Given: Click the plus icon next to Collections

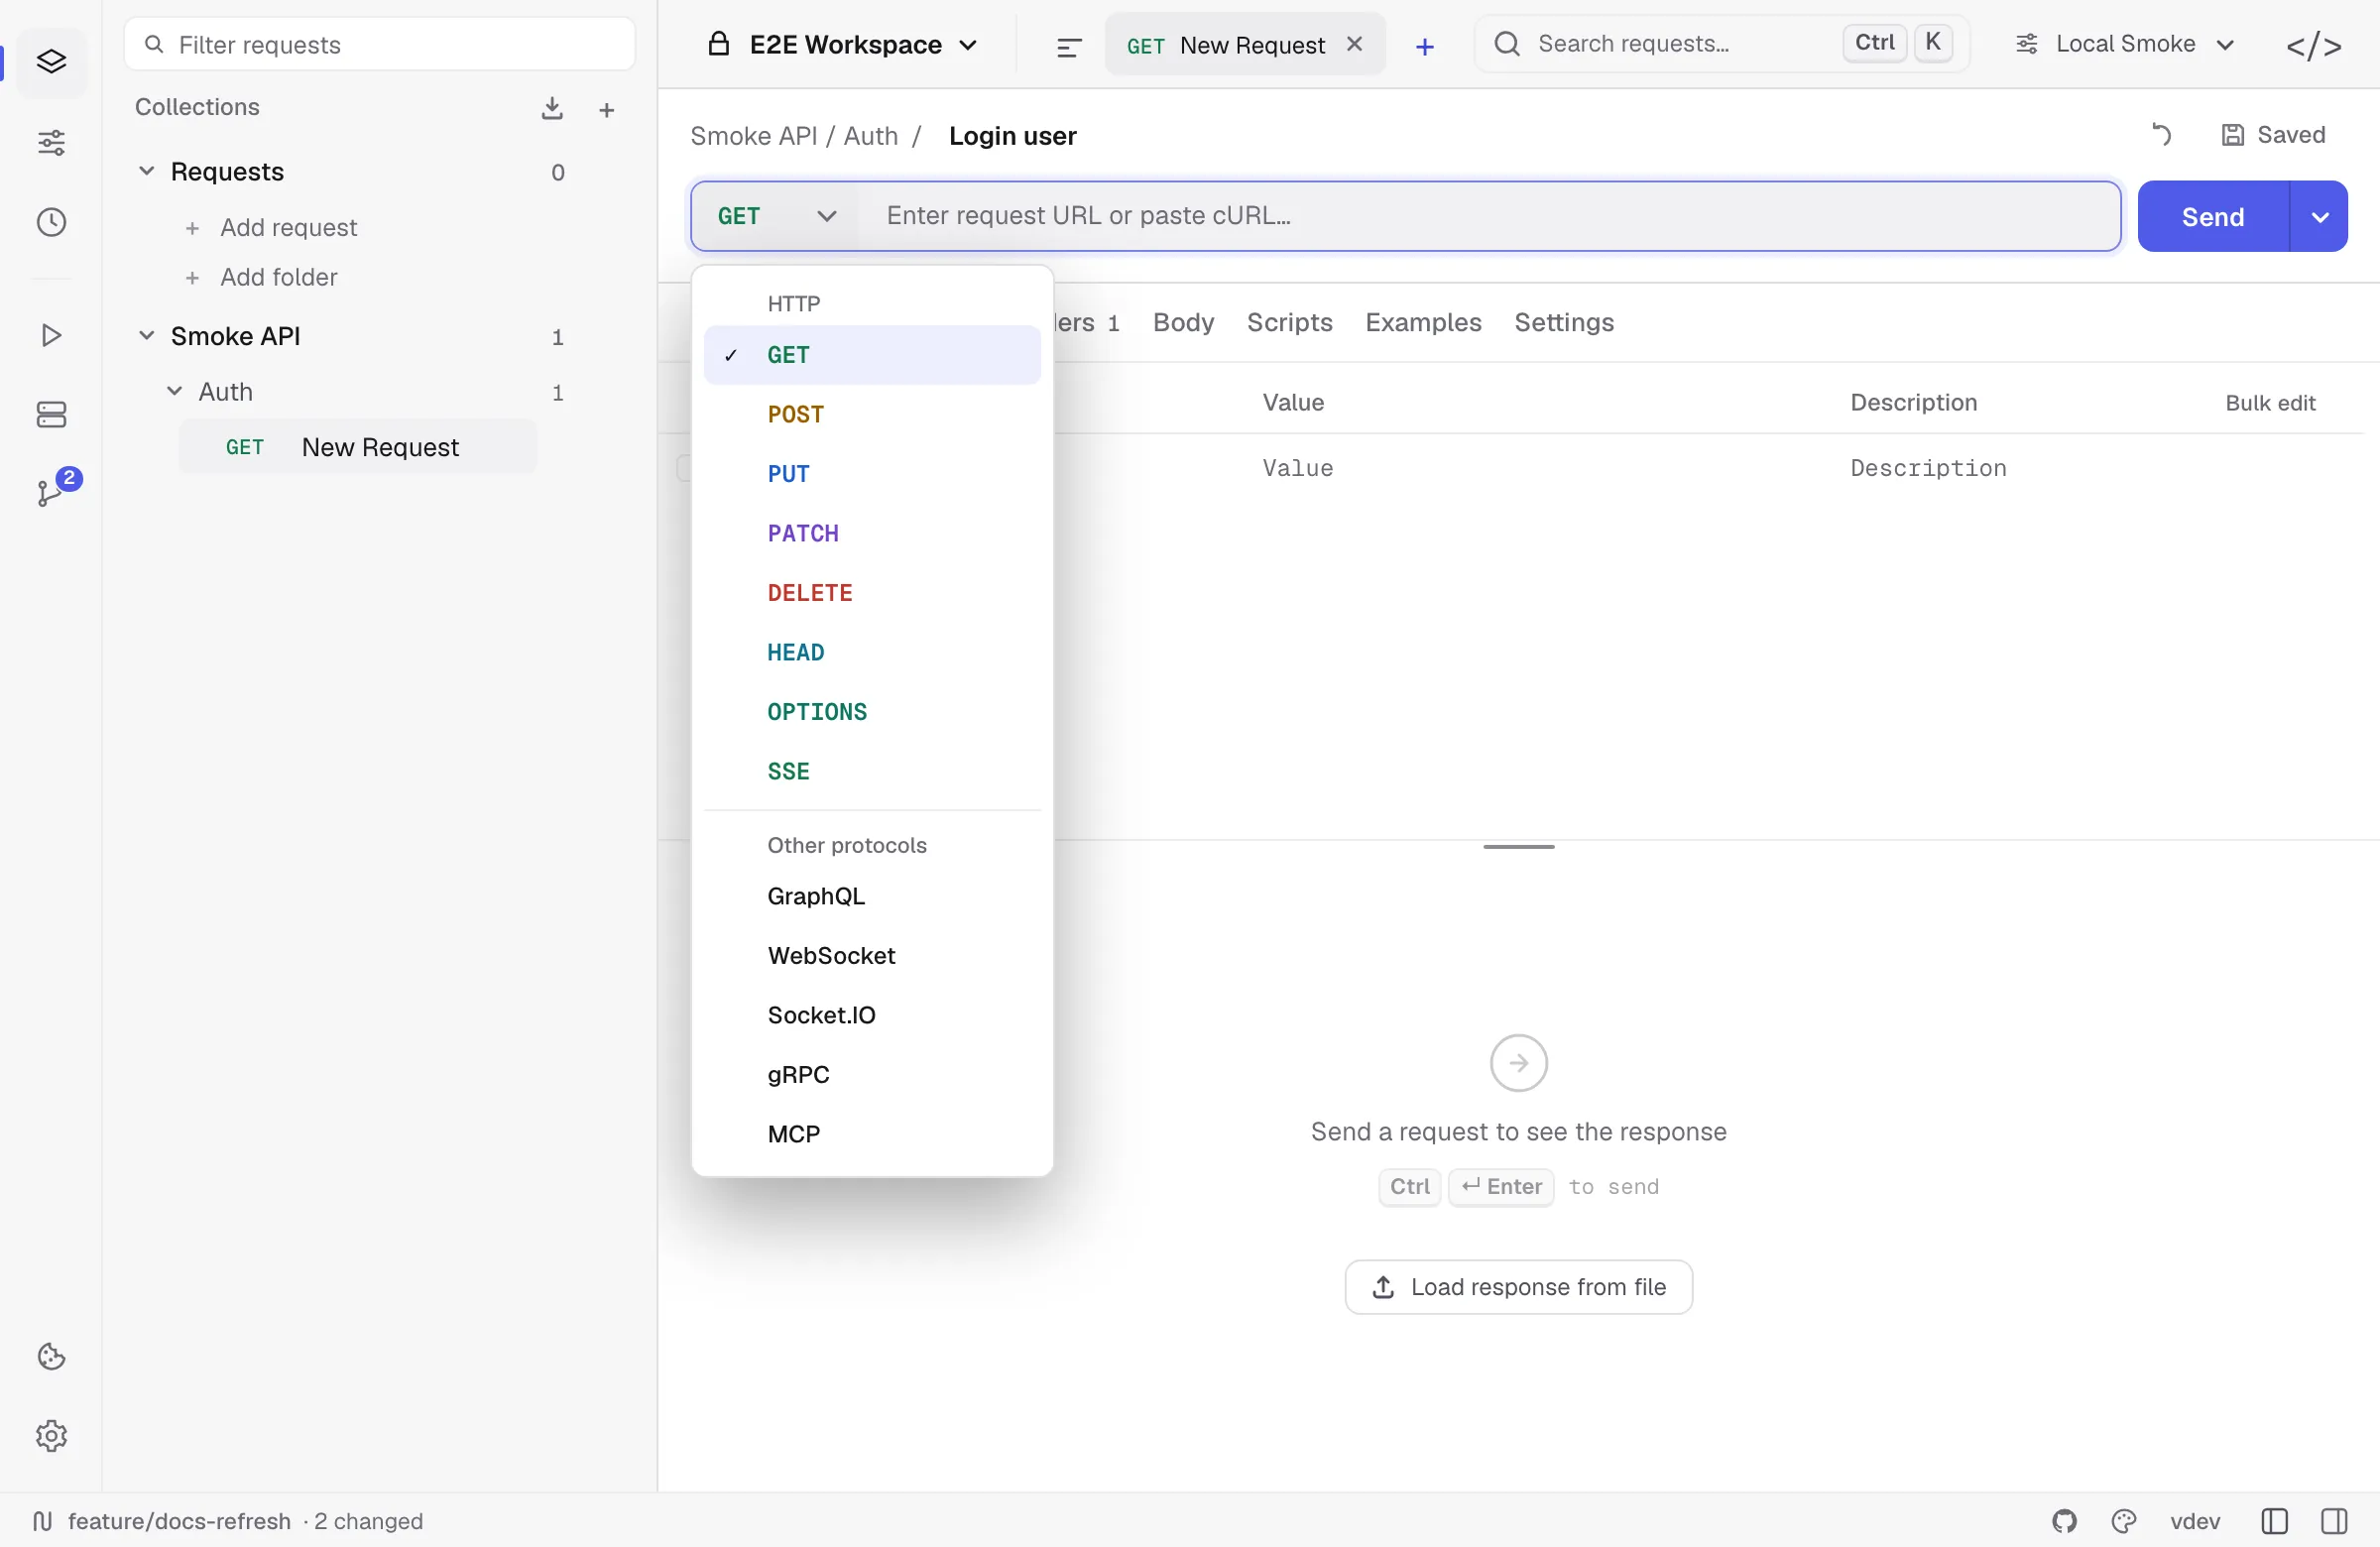Looking at the screenshot, I should tap(606, 110).
